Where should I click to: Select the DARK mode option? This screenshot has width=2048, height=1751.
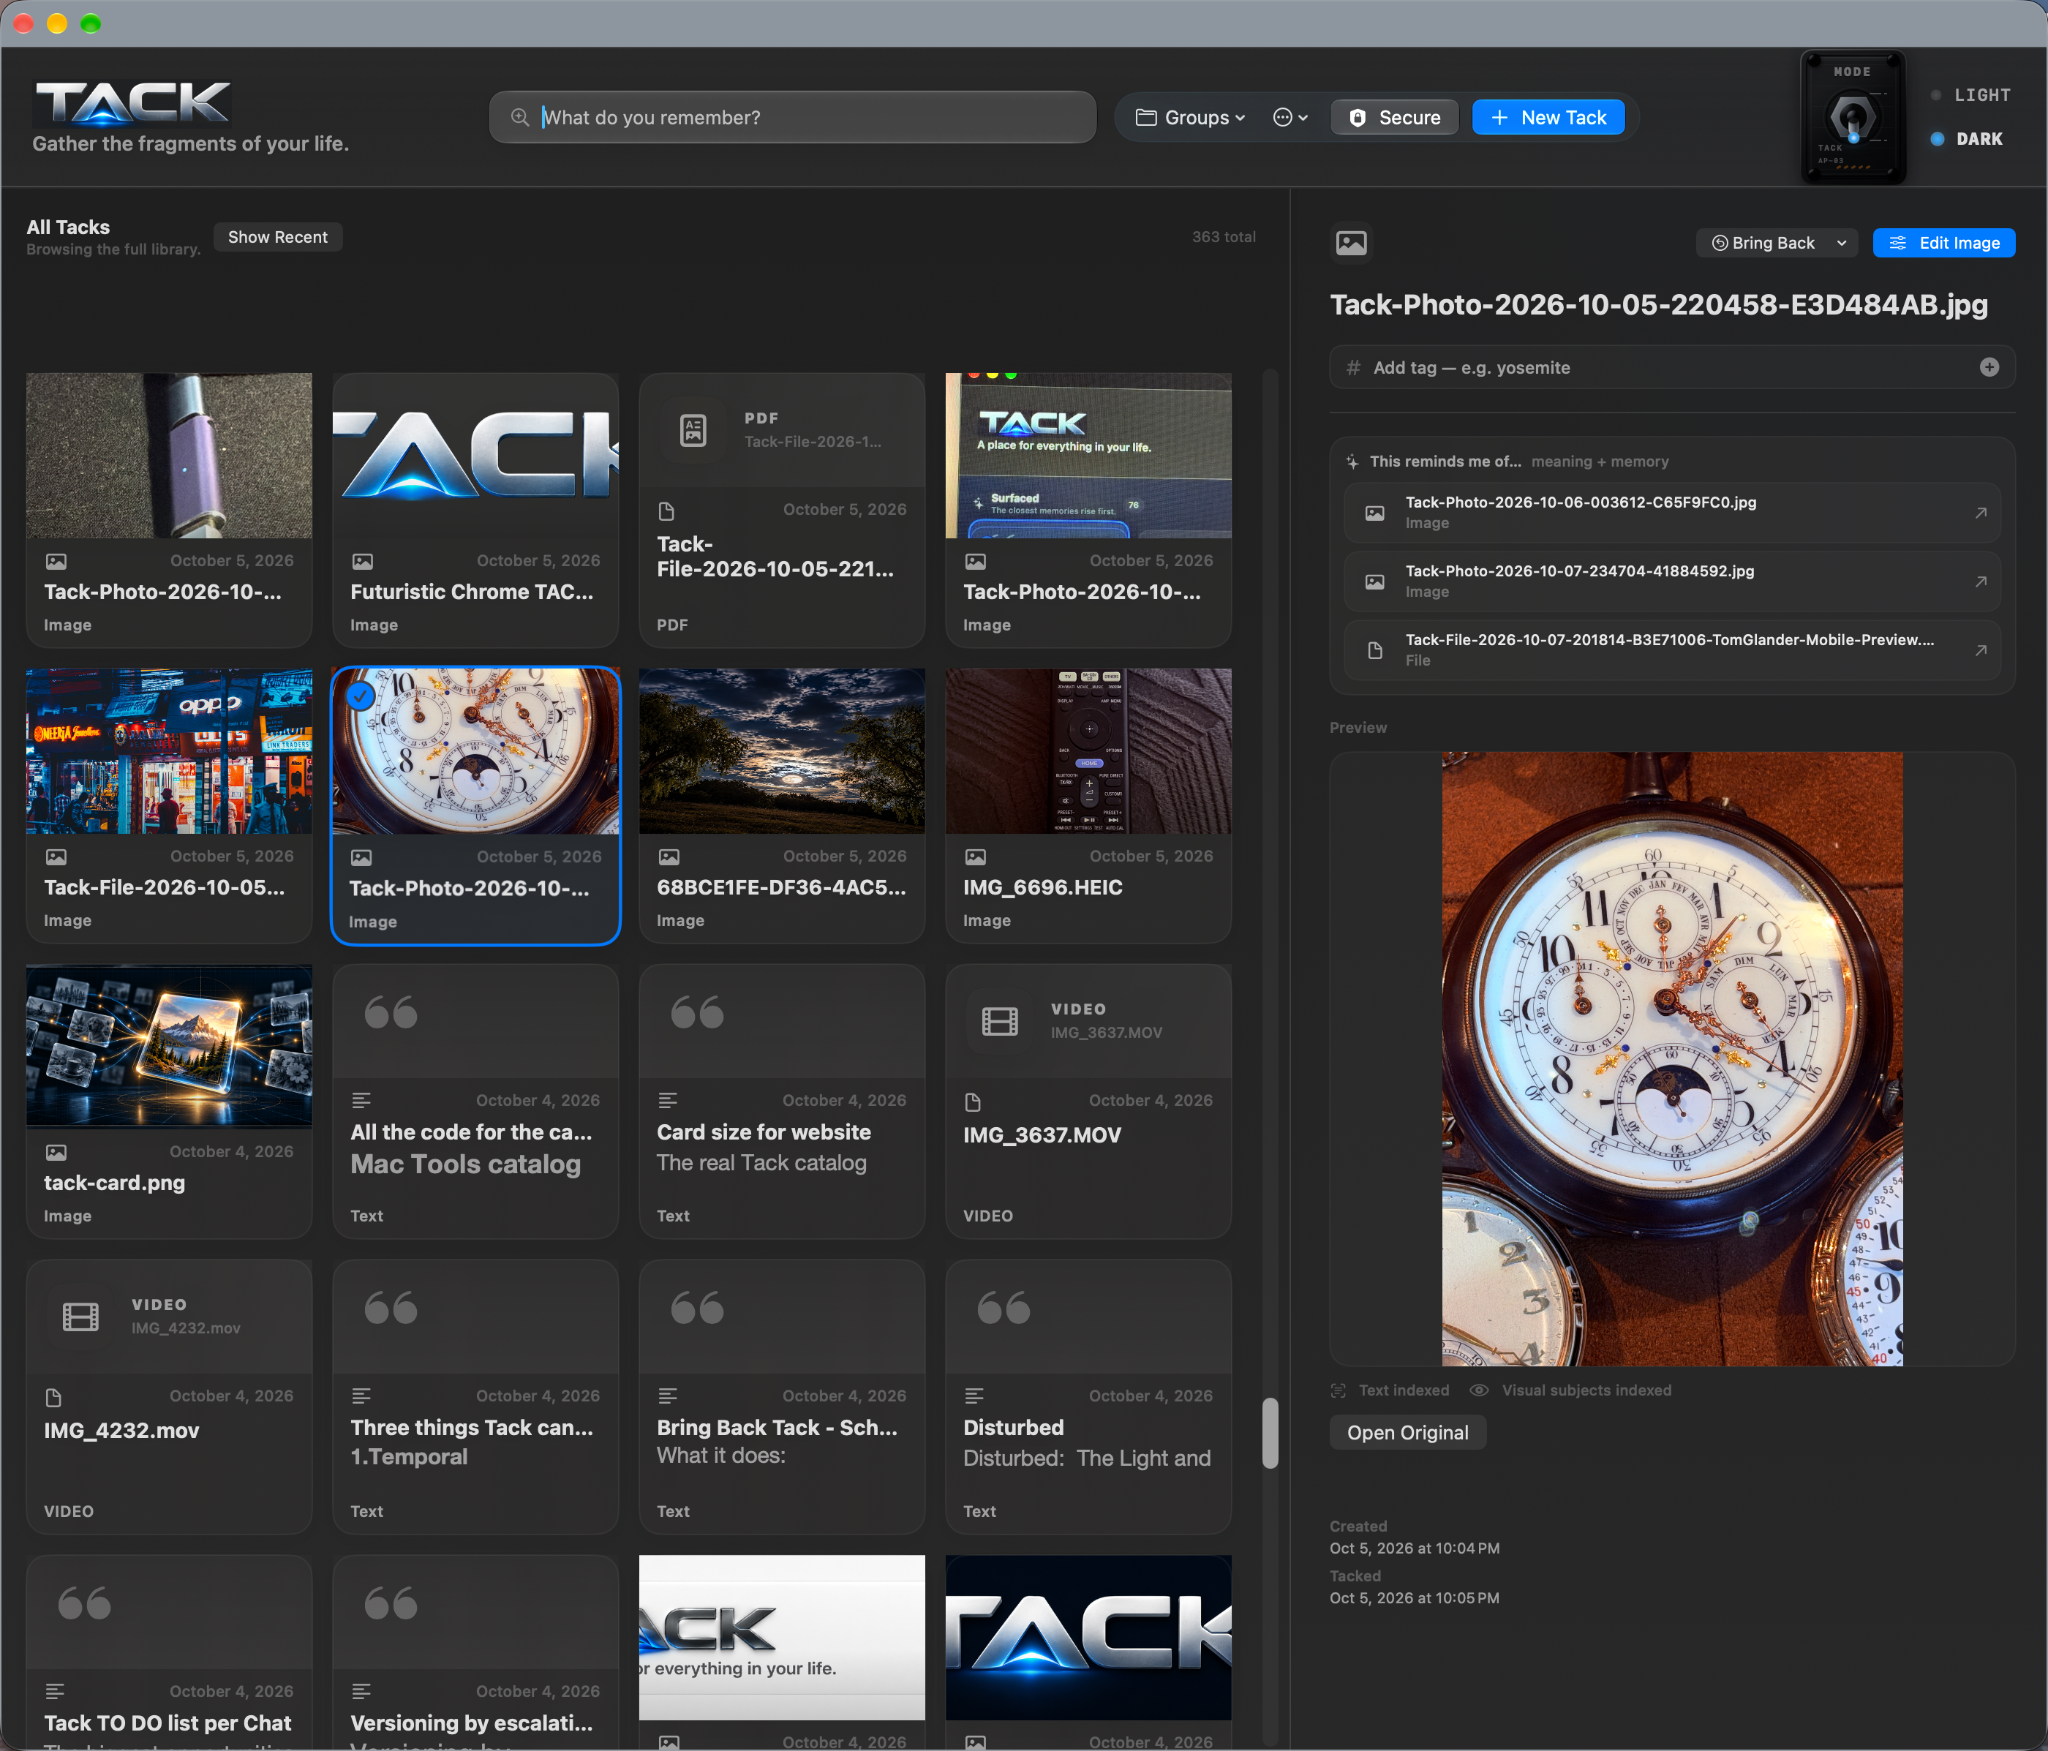[x=1967, y=139]
